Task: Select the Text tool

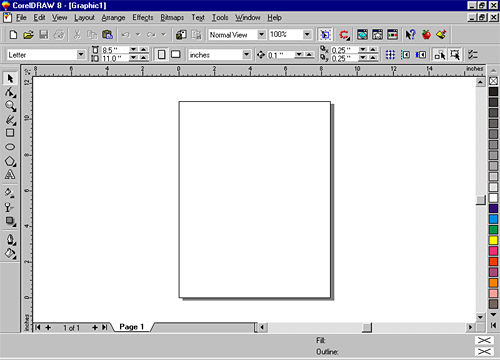Action: click(x=10, y=175)
